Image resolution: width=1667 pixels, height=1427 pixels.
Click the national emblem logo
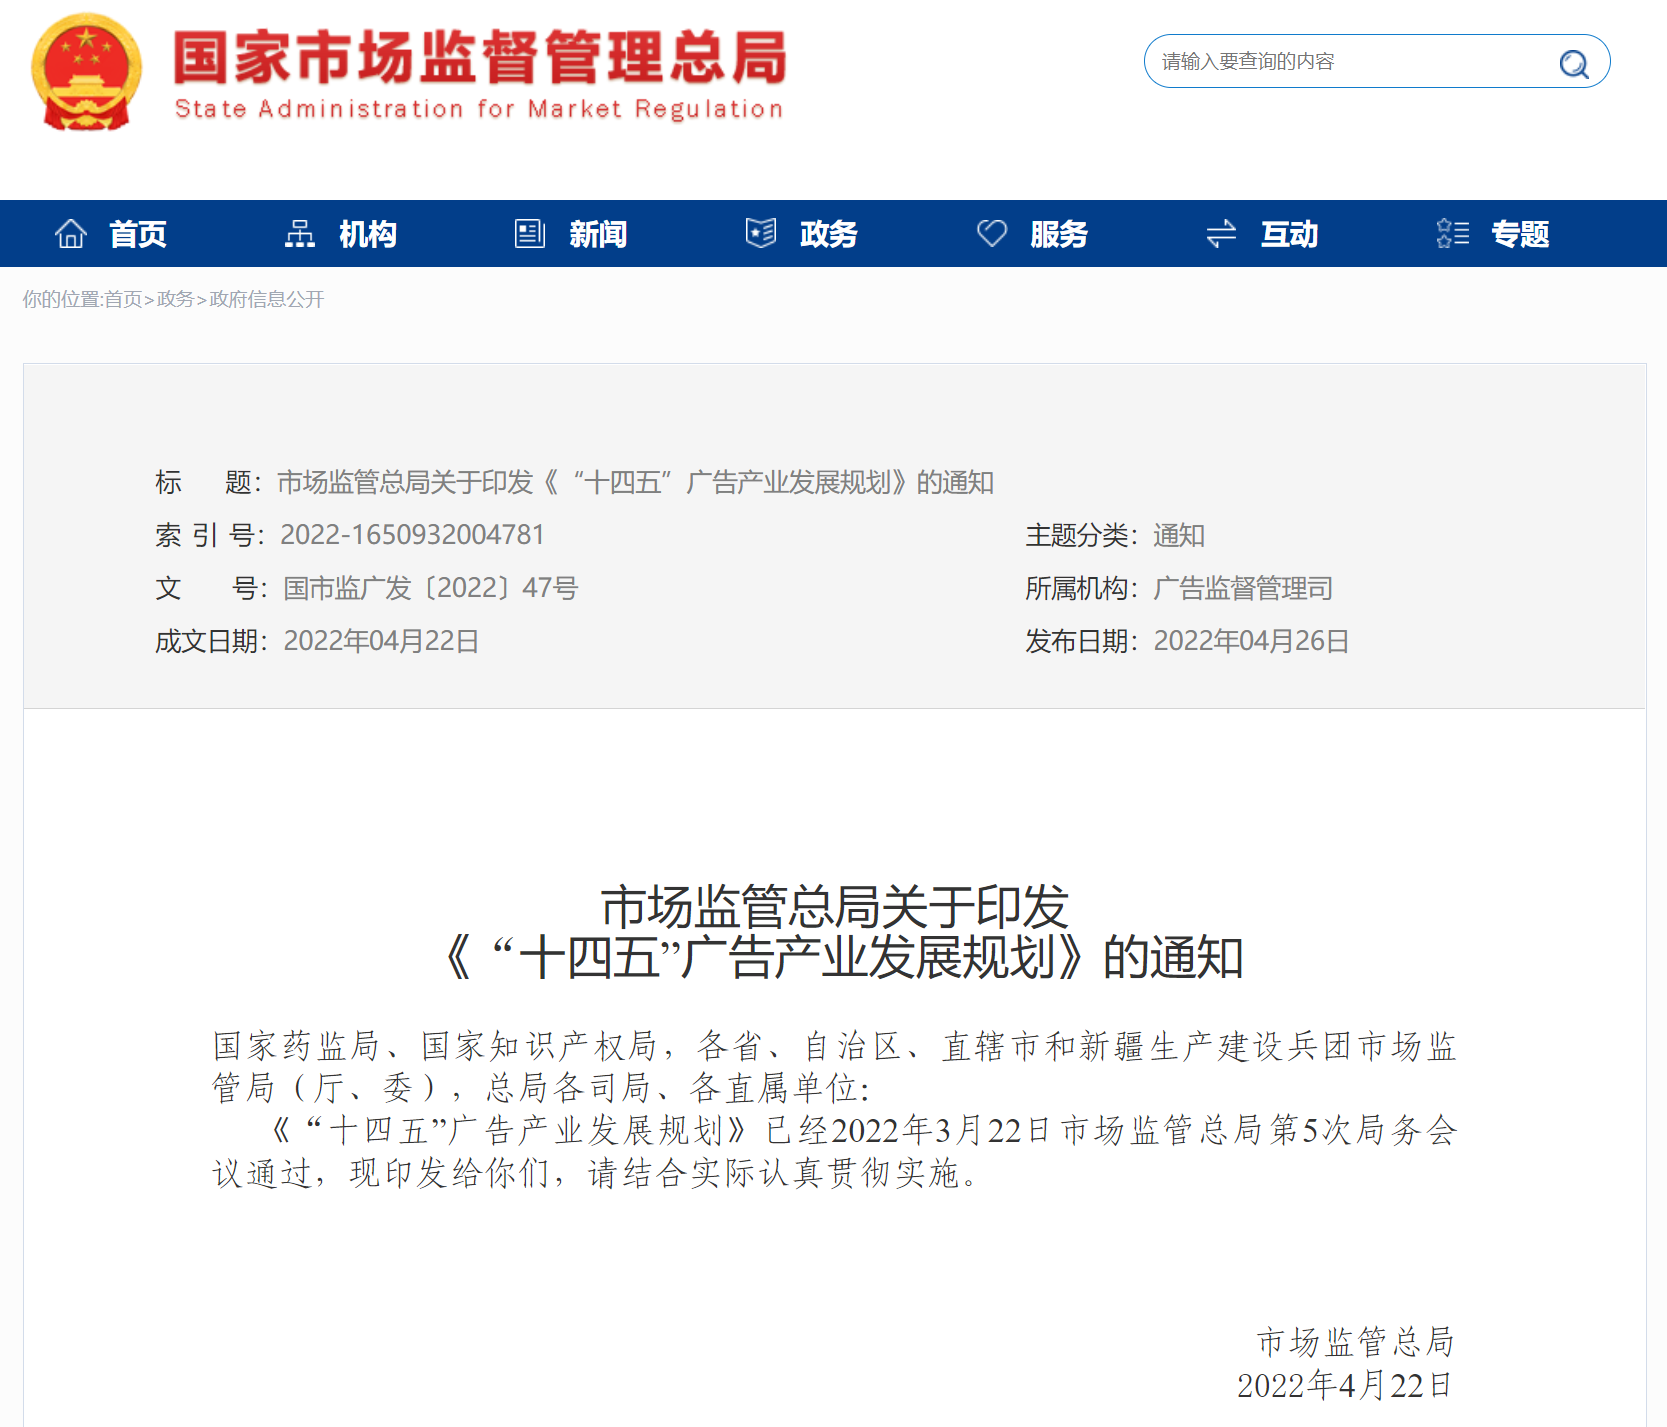pos(87,72)
